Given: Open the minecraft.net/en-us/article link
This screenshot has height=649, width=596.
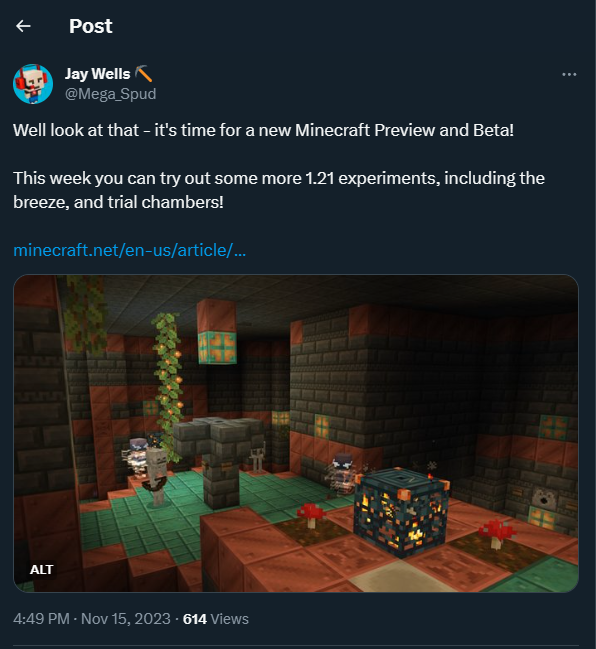Looking at the screenshot, I should pos(130,250).
